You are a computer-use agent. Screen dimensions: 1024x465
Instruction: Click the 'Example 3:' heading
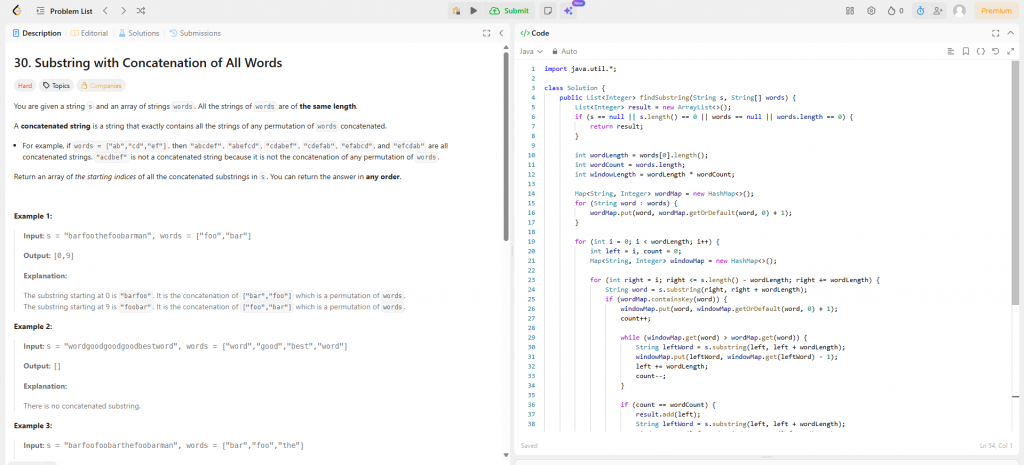(x=33, y=425)
